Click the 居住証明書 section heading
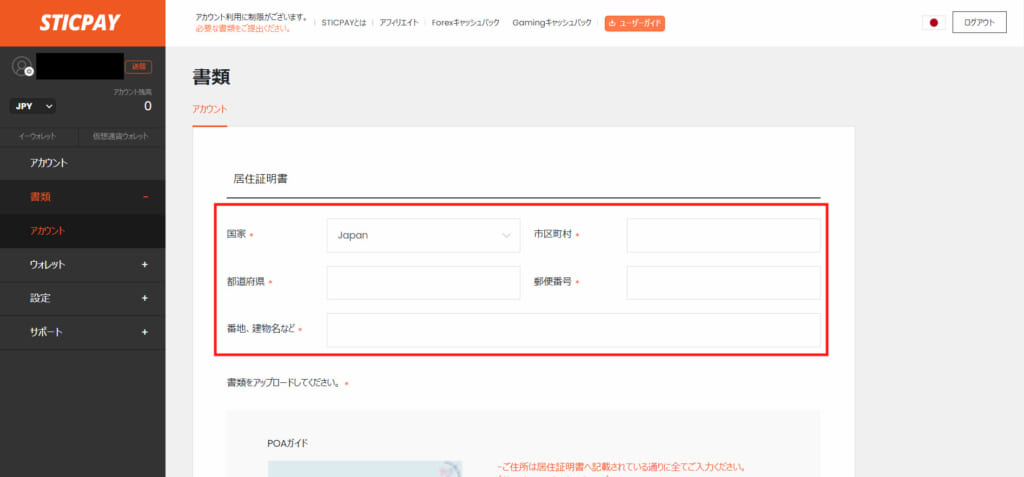Image resolution: width=1024 pixels, height=477 pixels. [x=261, y=179]
